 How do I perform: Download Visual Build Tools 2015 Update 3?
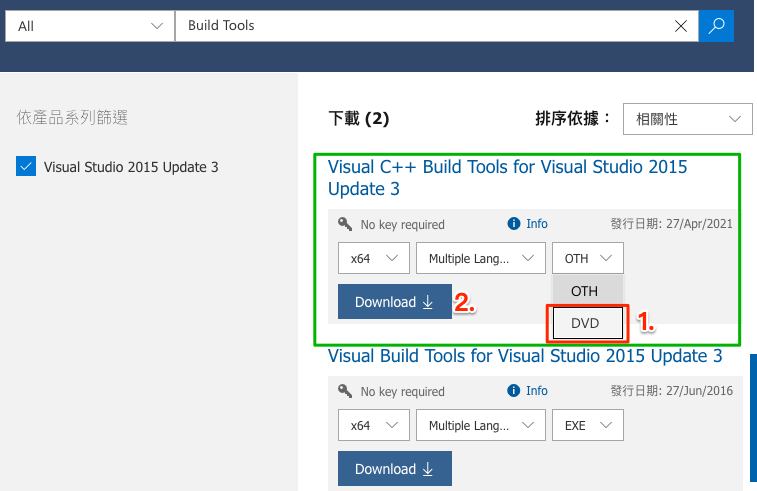(395, 469)
